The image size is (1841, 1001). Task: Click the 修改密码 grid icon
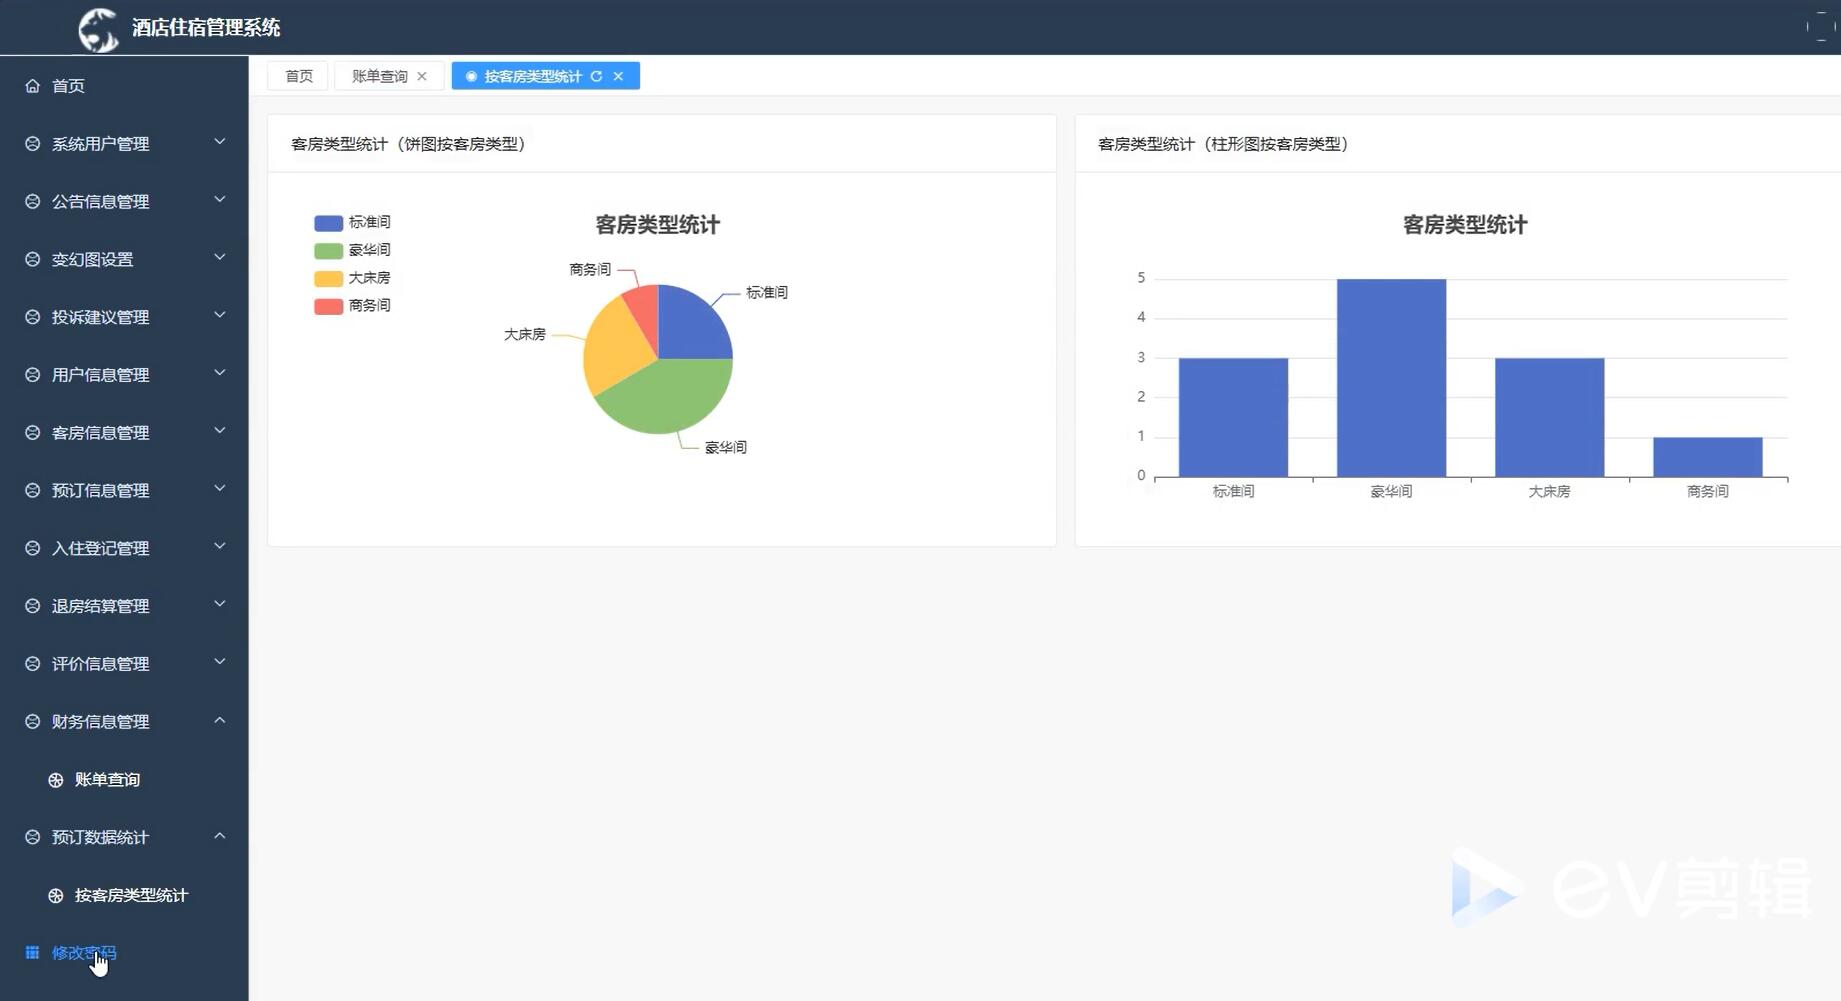pos(31,952)
